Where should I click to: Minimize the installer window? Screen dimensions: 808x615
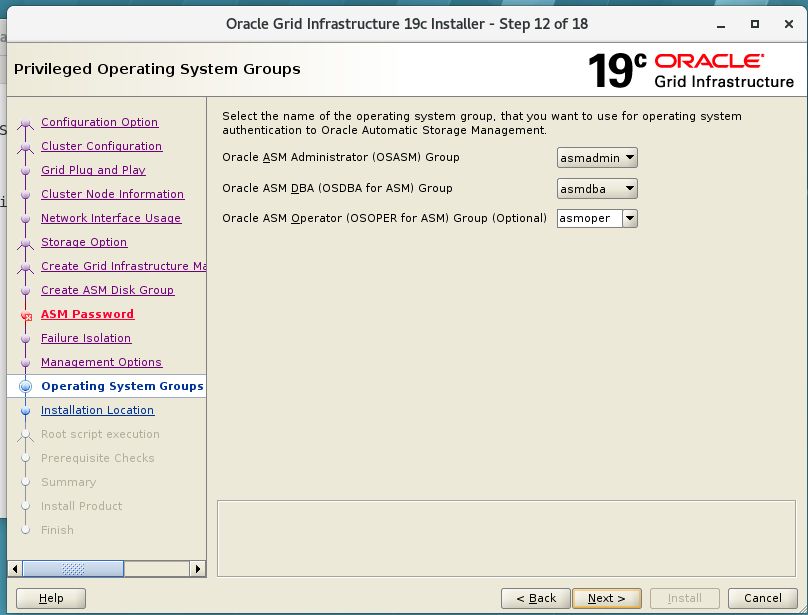point(721,24)
